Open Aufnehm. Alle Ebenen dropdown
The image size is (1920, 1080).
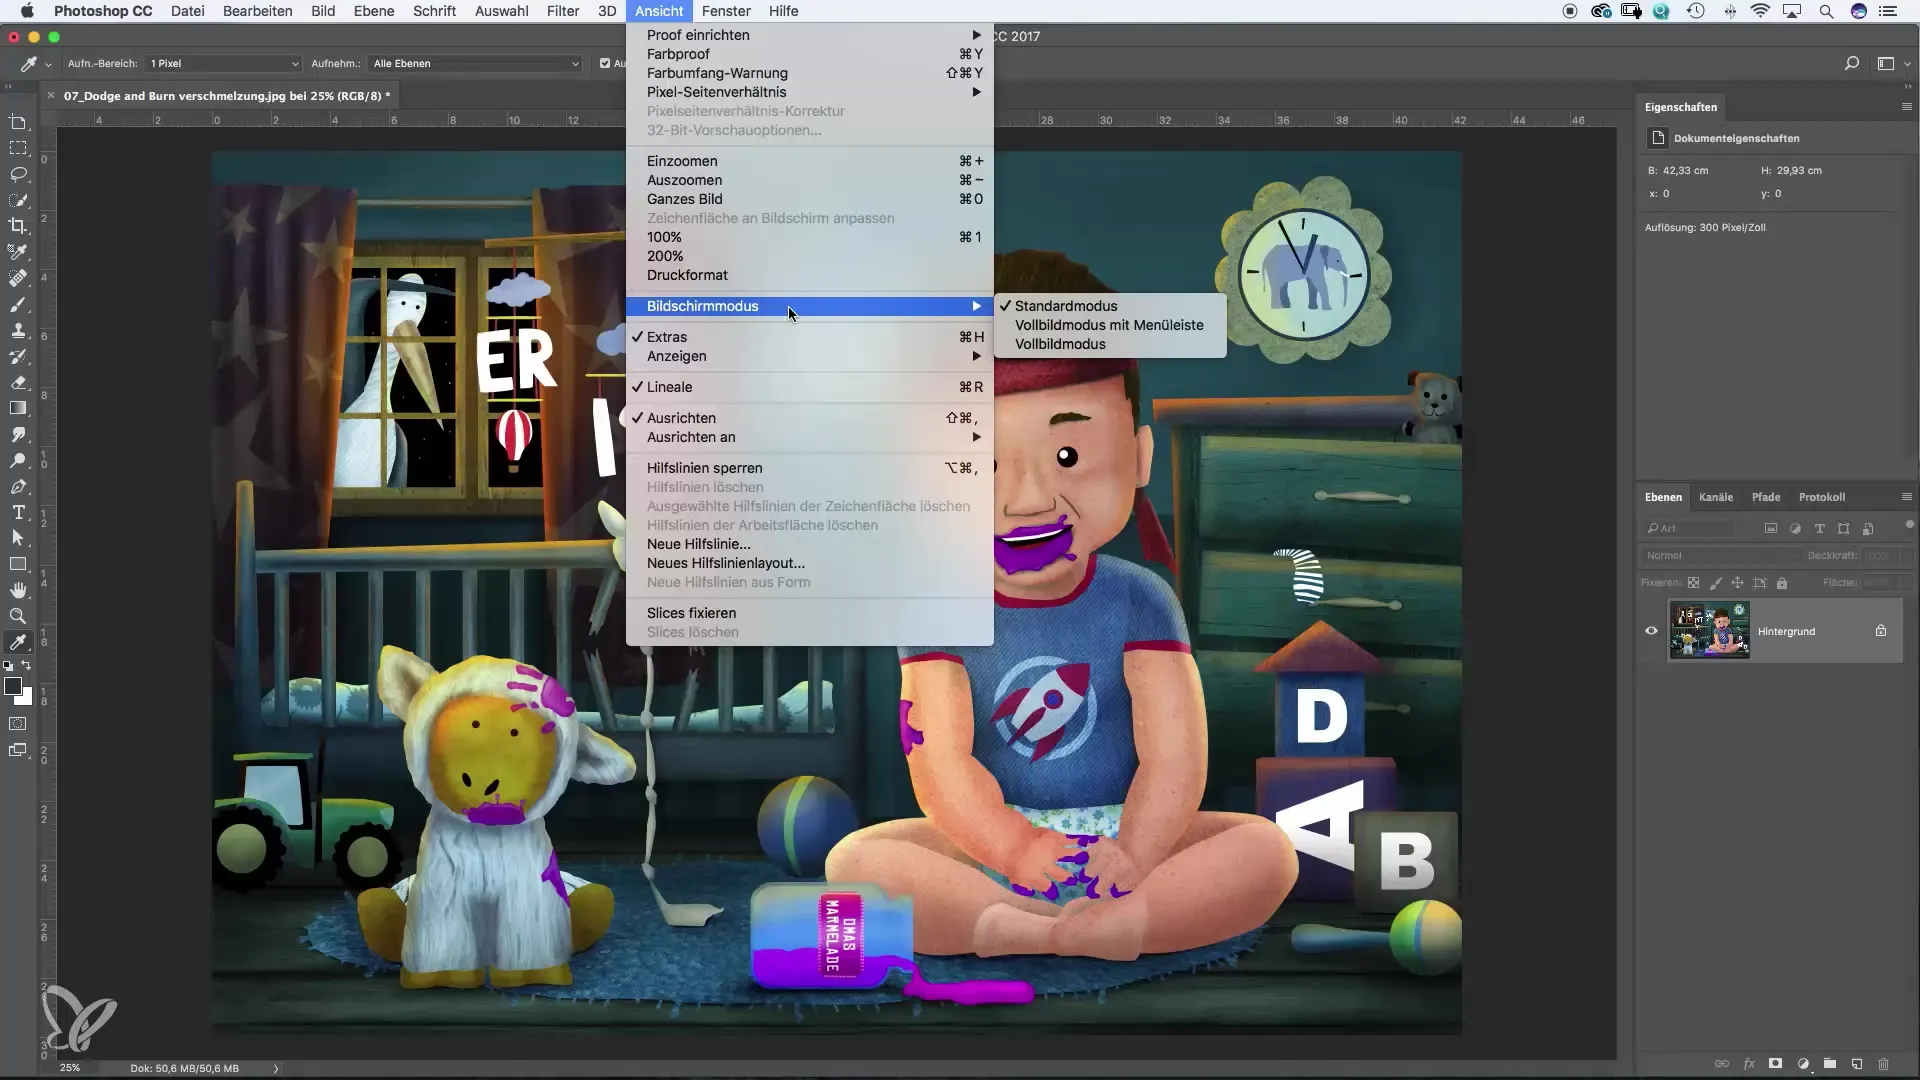pos(475,63)
